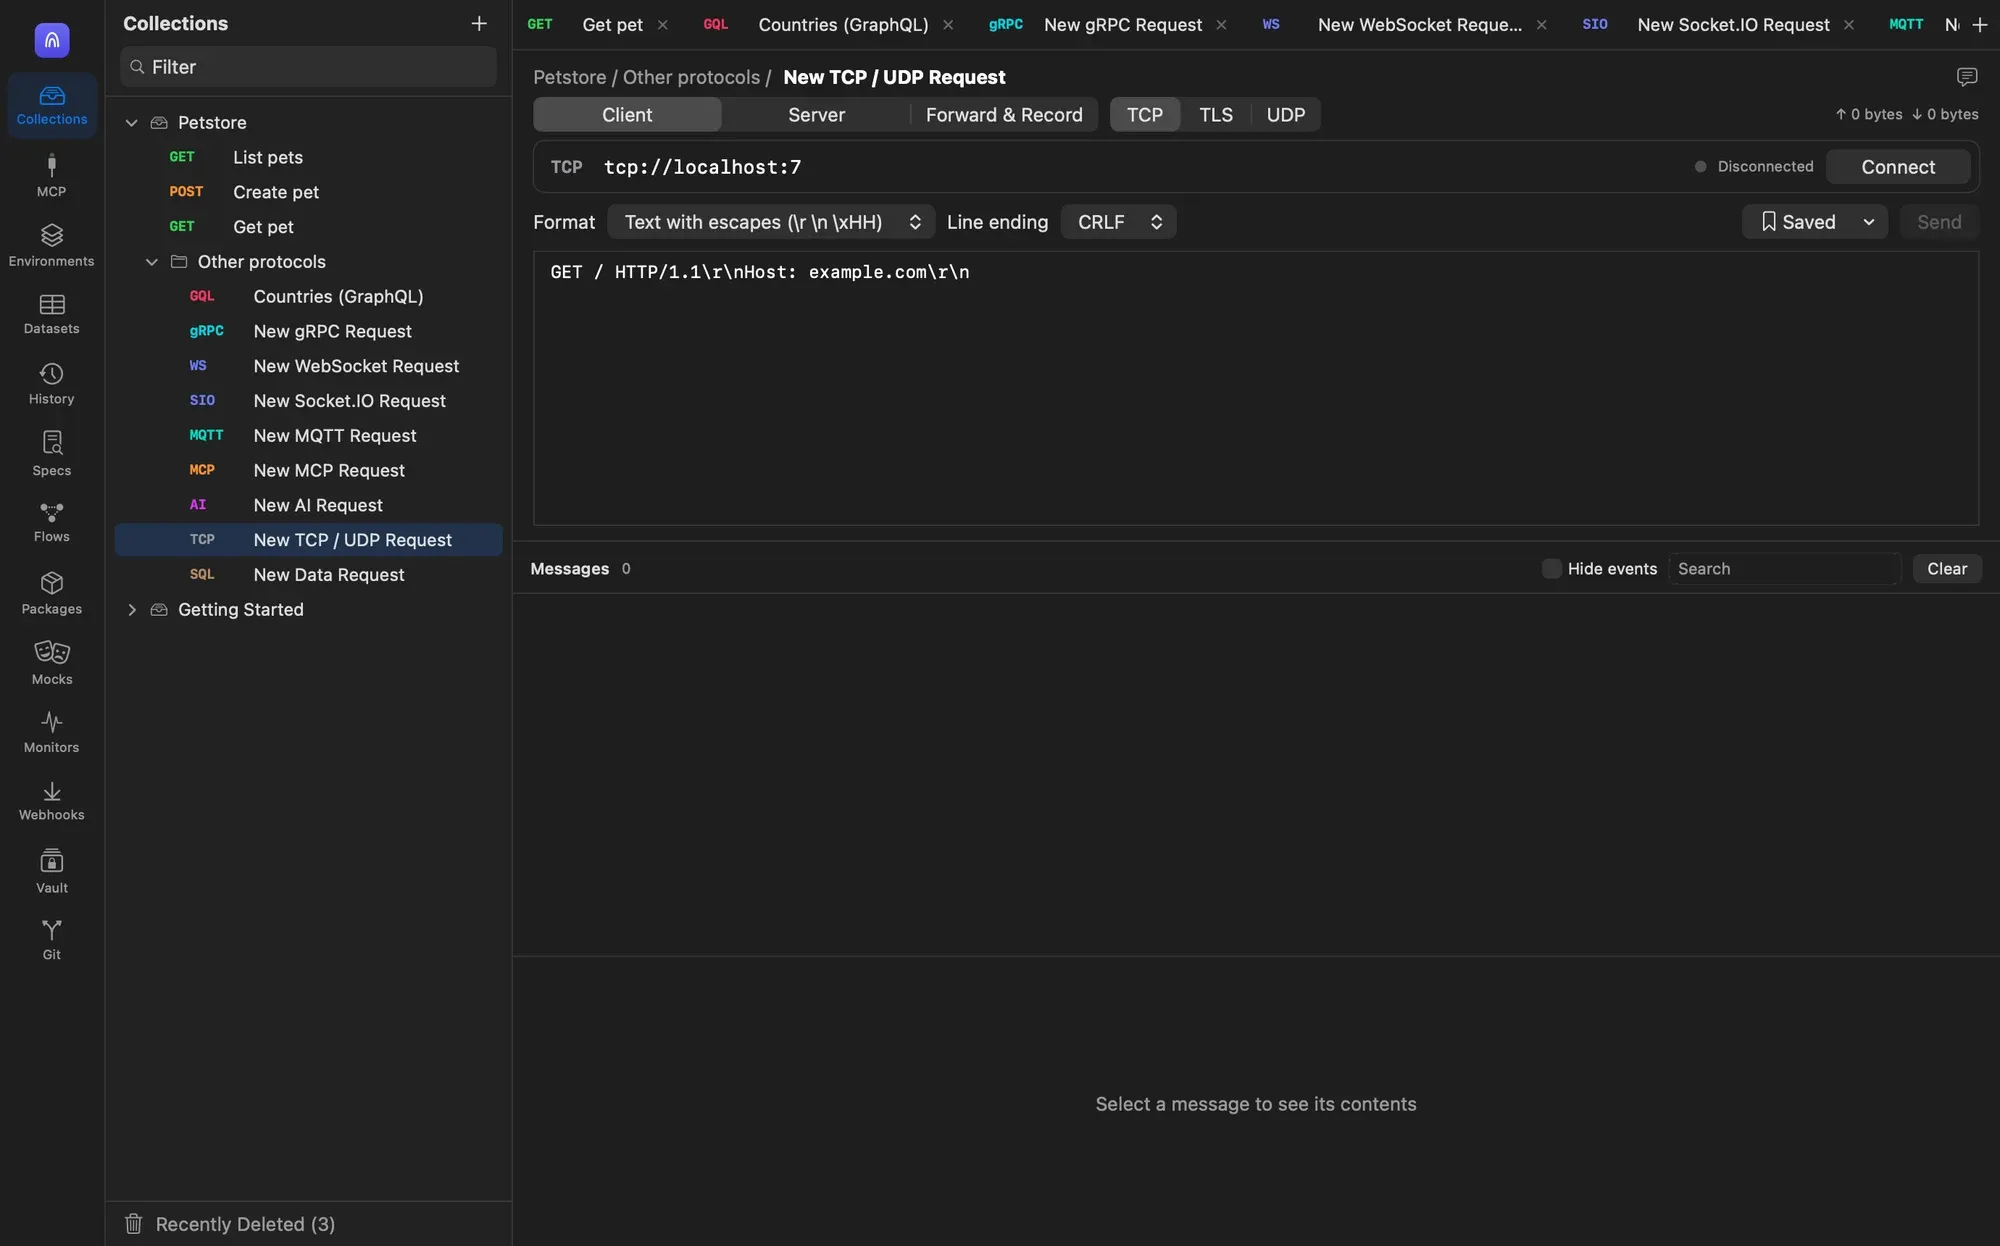Open a new tab with plus icon
2000x1246 pixels.
(x=1979, y=24)
